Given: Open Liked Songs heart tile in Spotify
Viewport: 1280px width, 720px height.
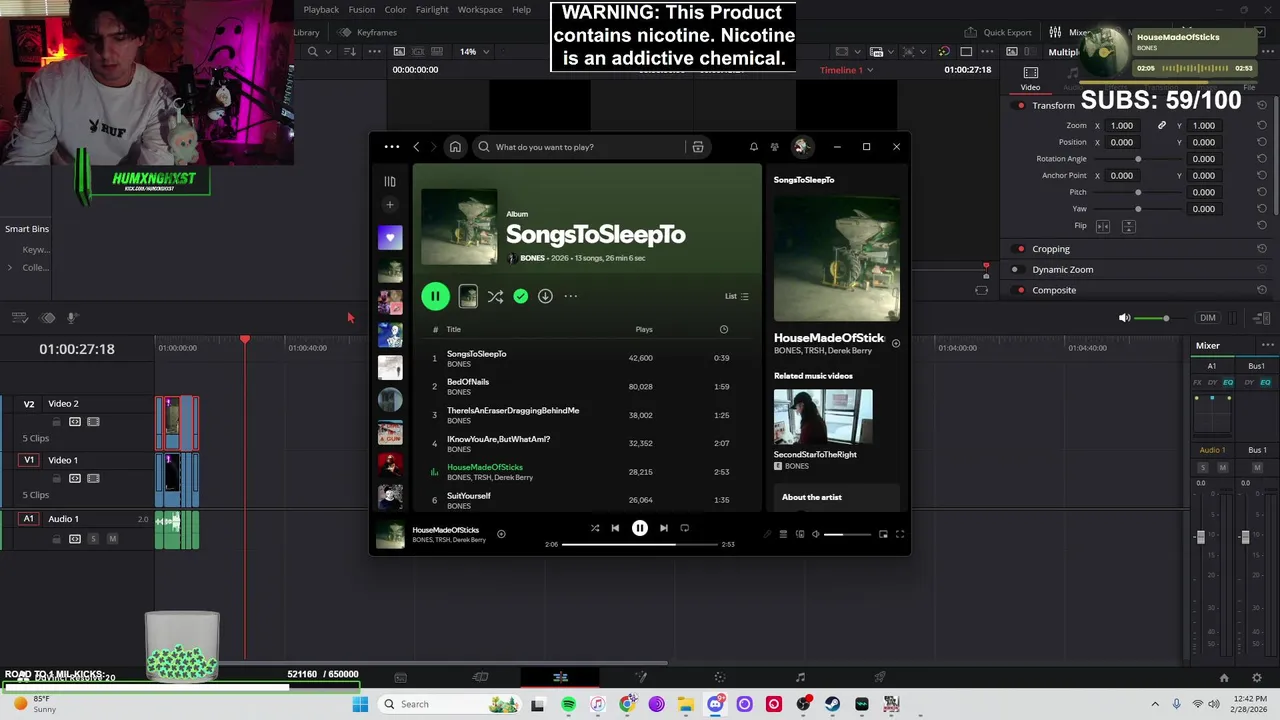Looking at the screenshot, I should (390, 237).
